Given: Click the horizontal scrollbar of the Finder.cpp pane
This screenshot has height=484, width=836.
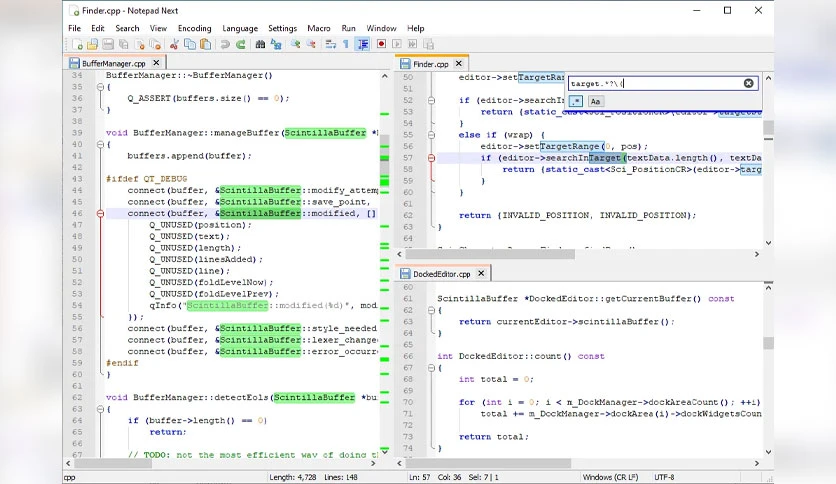Looking at the screenshot, I should click(x=578, y=254).
